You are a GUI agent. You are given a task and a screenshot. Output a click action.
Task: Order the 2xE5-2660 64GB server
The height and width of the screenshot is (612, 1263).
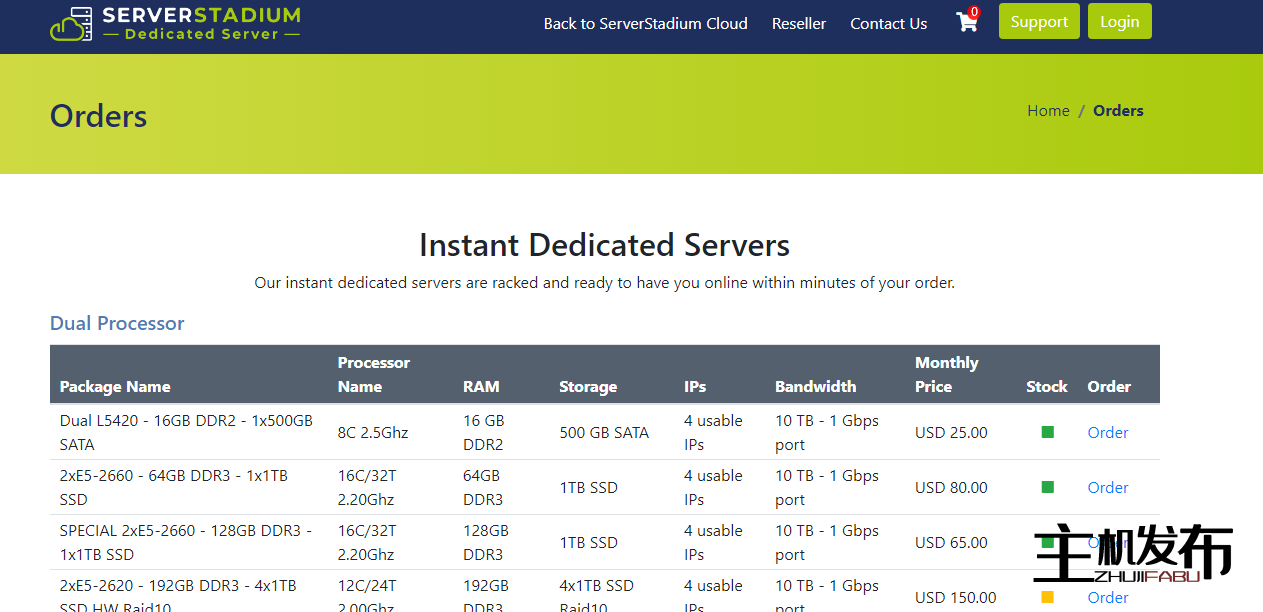point(1107,487)
